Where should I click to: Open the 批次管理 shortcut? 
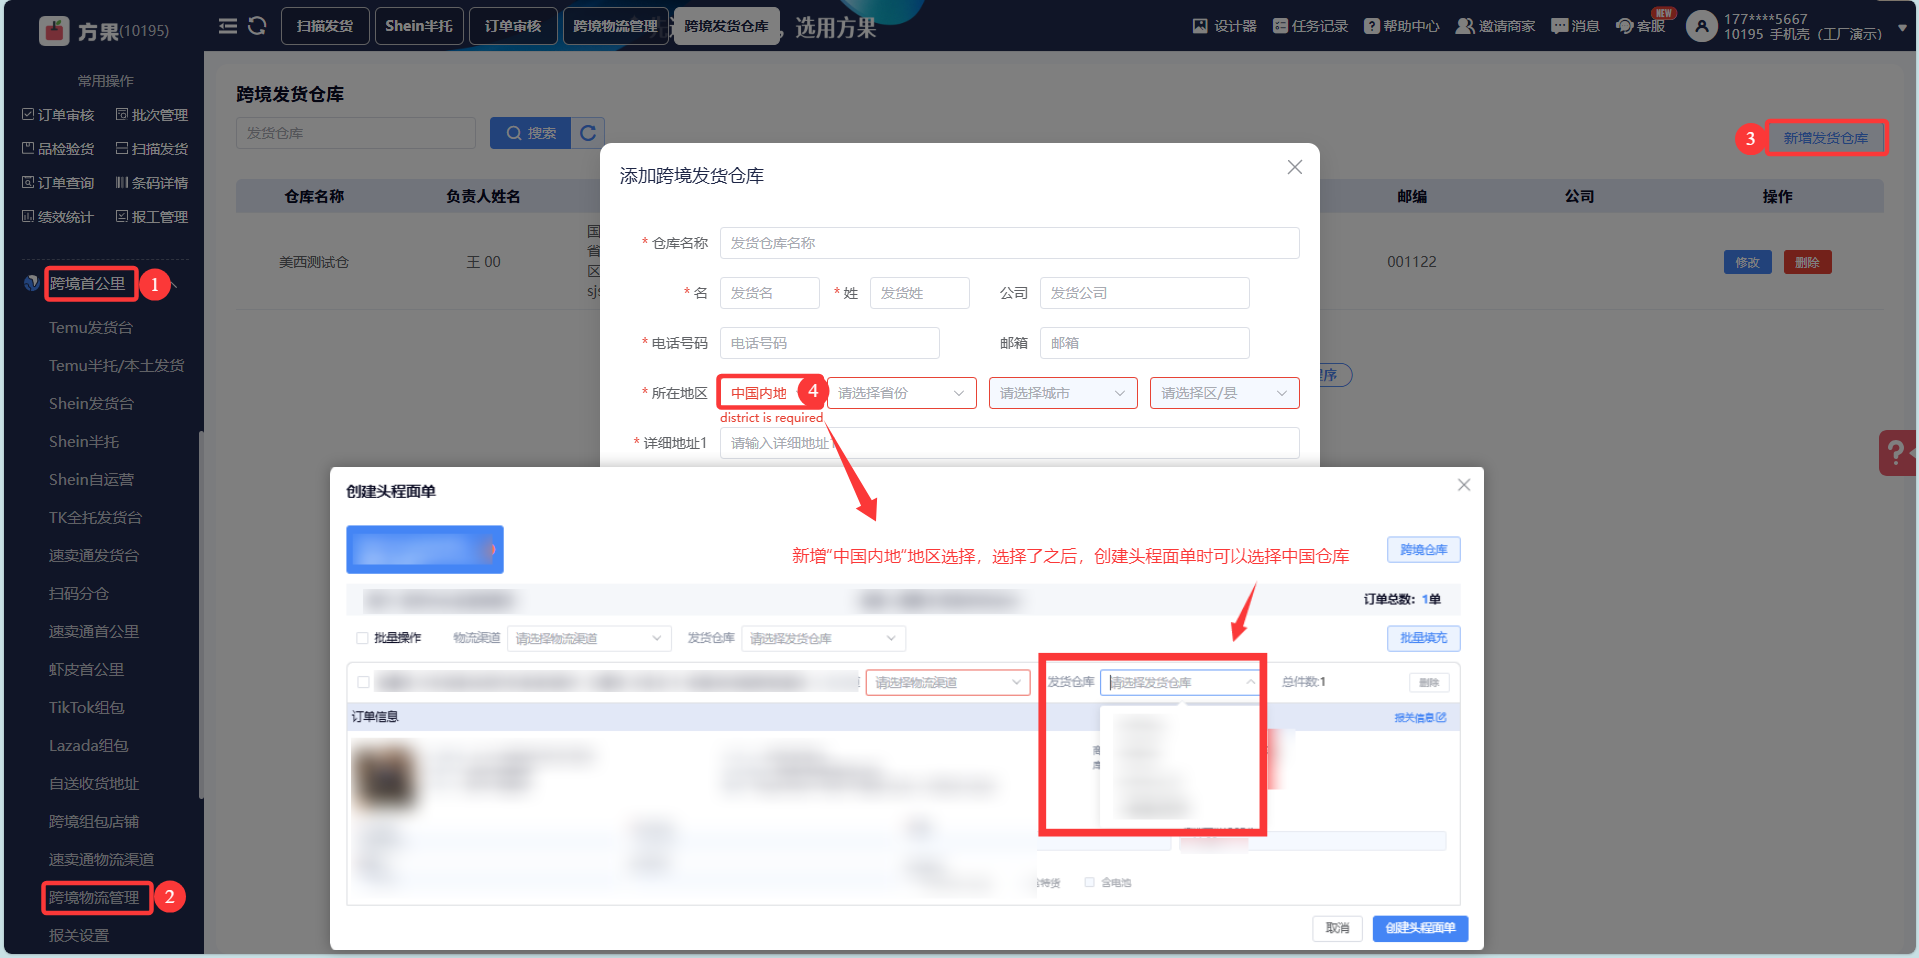coord(152,115)
